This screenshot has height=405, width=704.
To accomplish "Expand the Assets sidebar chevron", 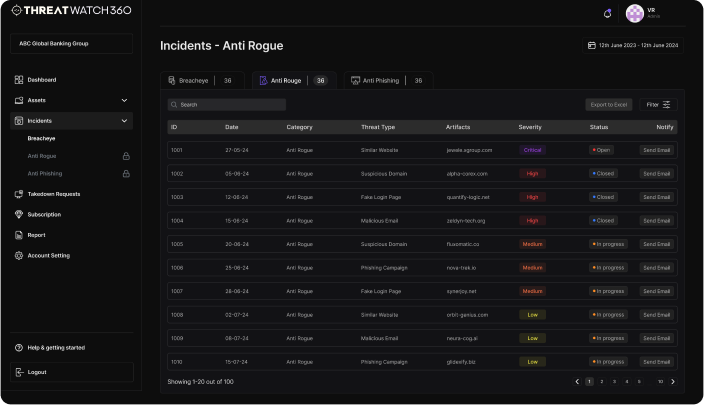I will click(124, 100).
